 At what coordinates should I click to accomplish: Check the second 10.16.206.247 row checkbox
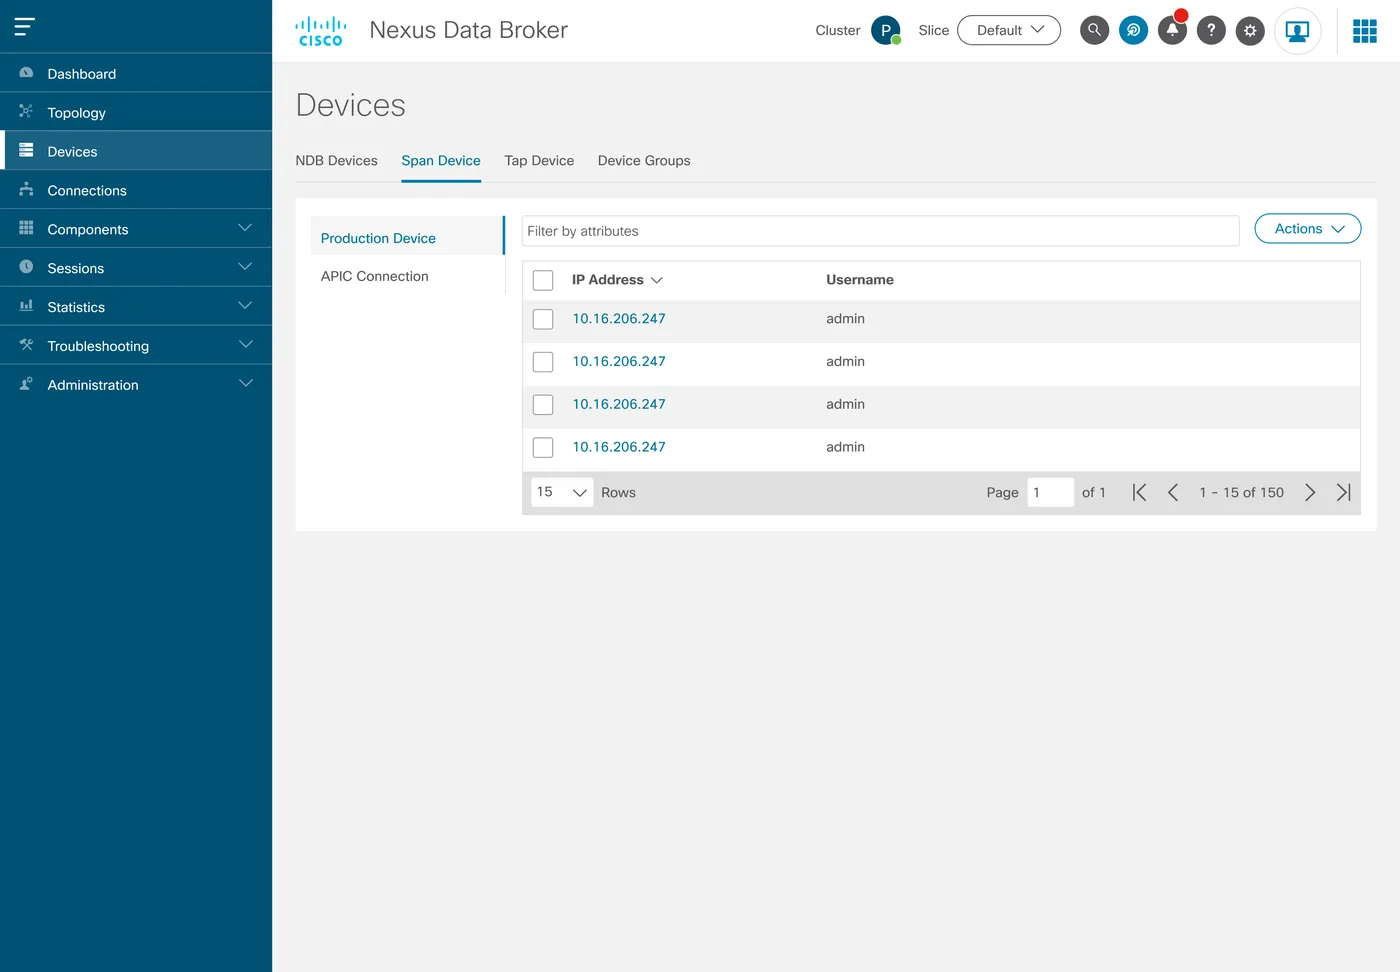click(543, 362)
